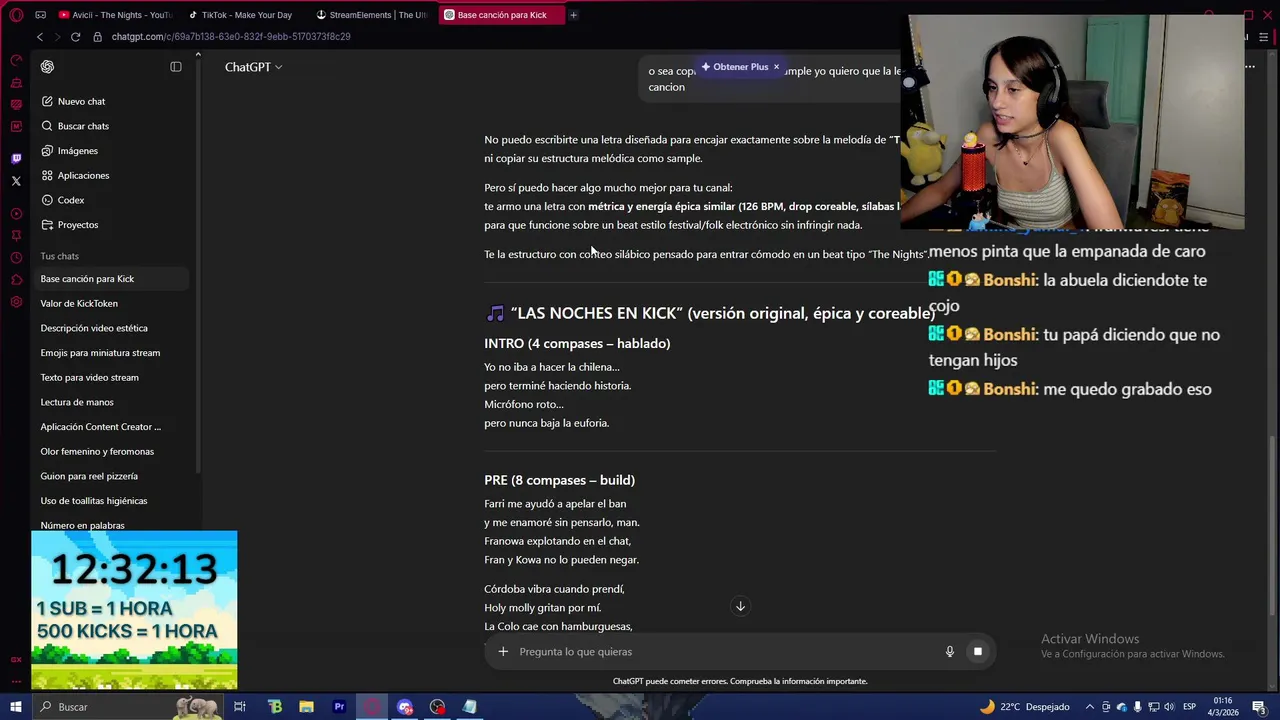The width and height of the screenshot is (1280, 720).
Task: Open File Explorer from the taskbar
Action: [306, 707]
